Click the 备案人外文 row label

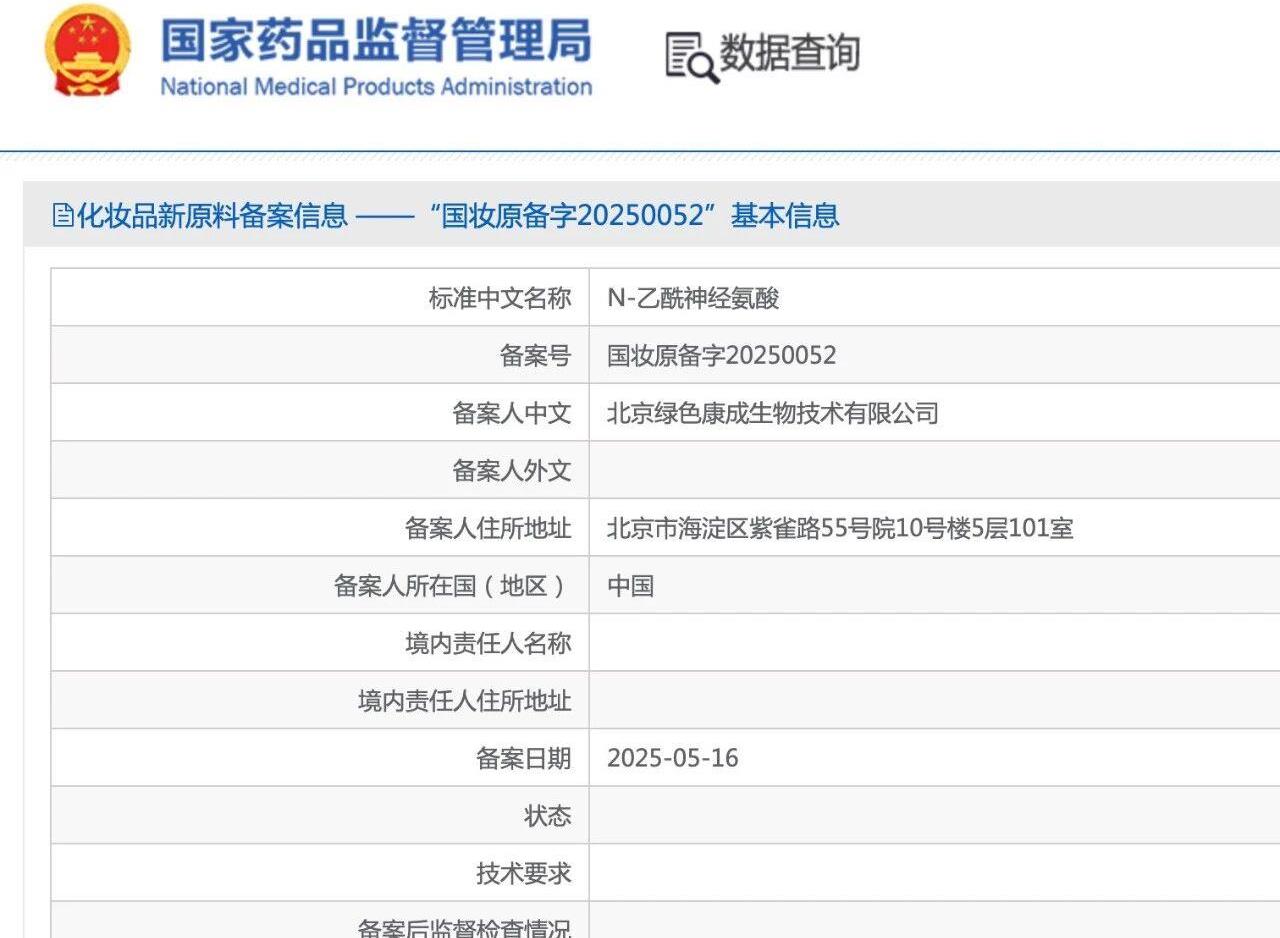pyautogui.click(x=511, y=471)
